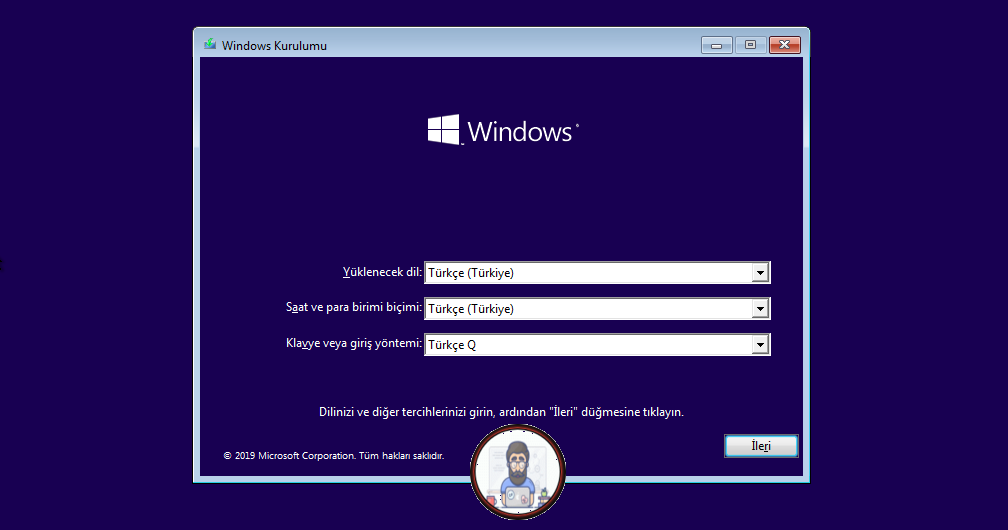Screen dimensions: 1008x530
Task: Click the Windows logo in the setup dialog
Action: pos(503,131)
